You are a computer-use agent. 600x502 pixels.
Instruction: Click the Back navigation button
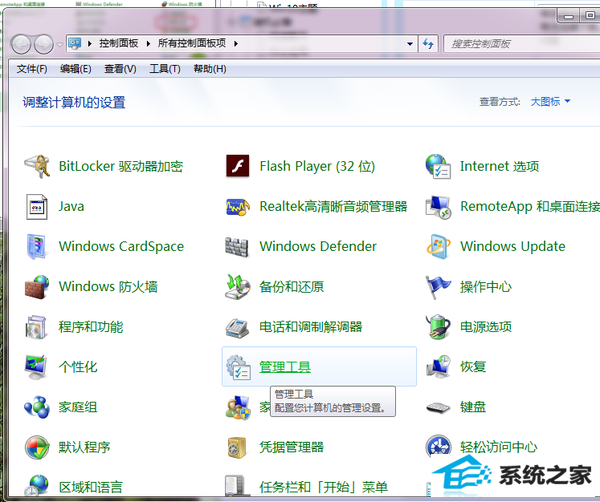[x=21, y=44]
